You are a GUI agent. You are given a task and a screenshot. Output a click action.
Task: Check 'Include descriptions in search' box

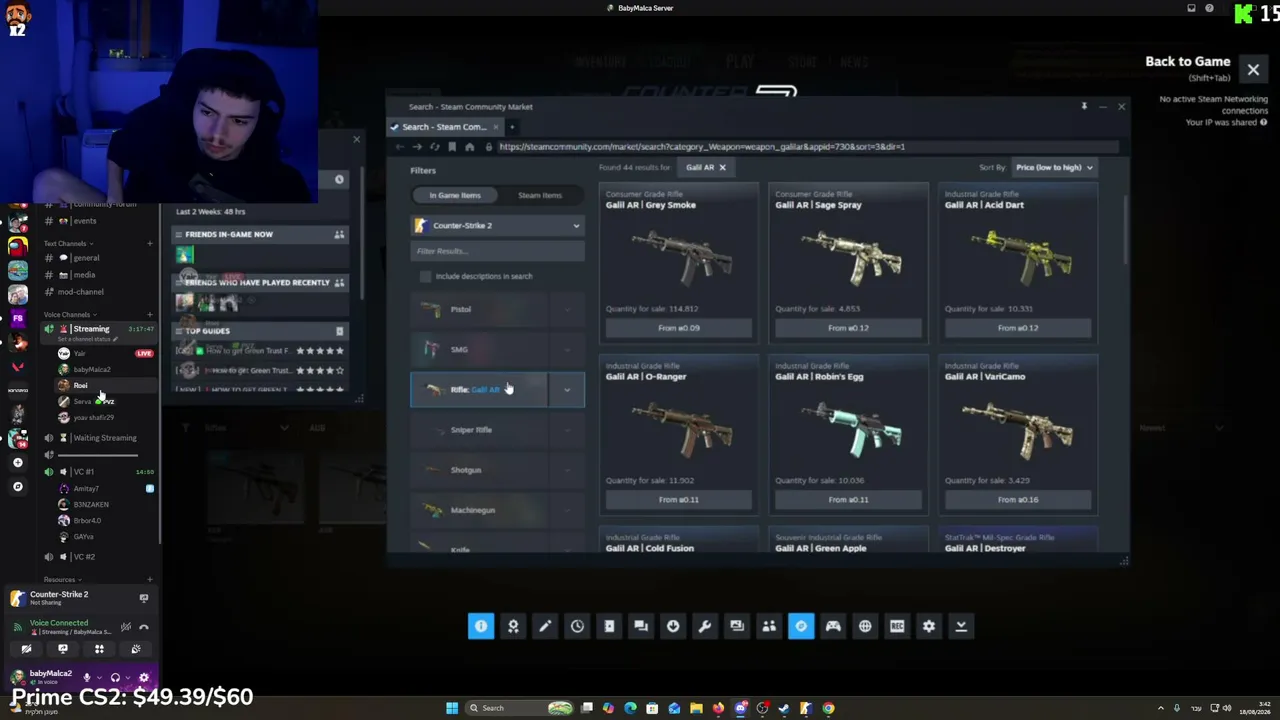pos(426,276)
